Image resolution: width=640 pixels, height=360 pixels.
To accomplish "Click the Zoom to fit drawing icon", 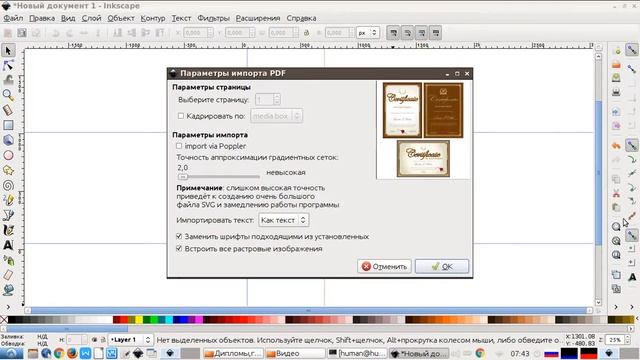I will [616, 241].
